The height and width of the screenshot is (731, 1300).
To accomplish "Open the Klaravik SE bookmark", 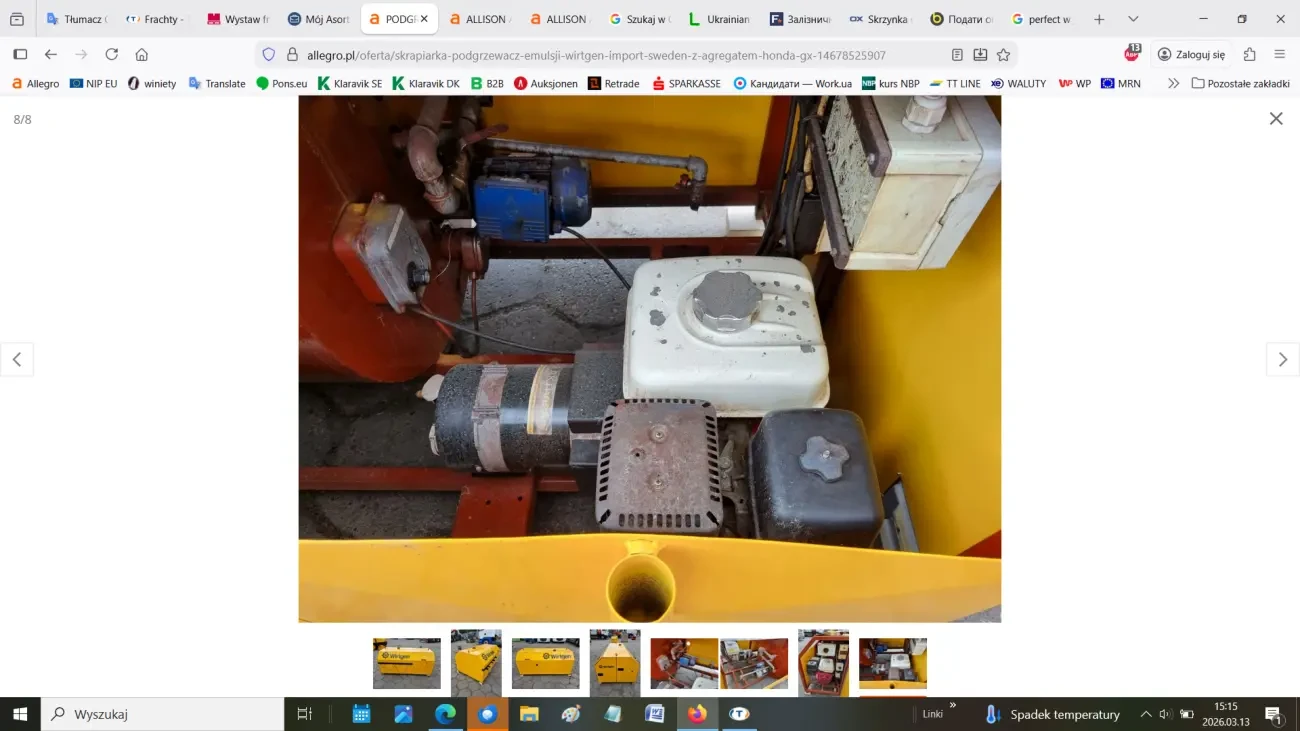I will coord(350,84).
